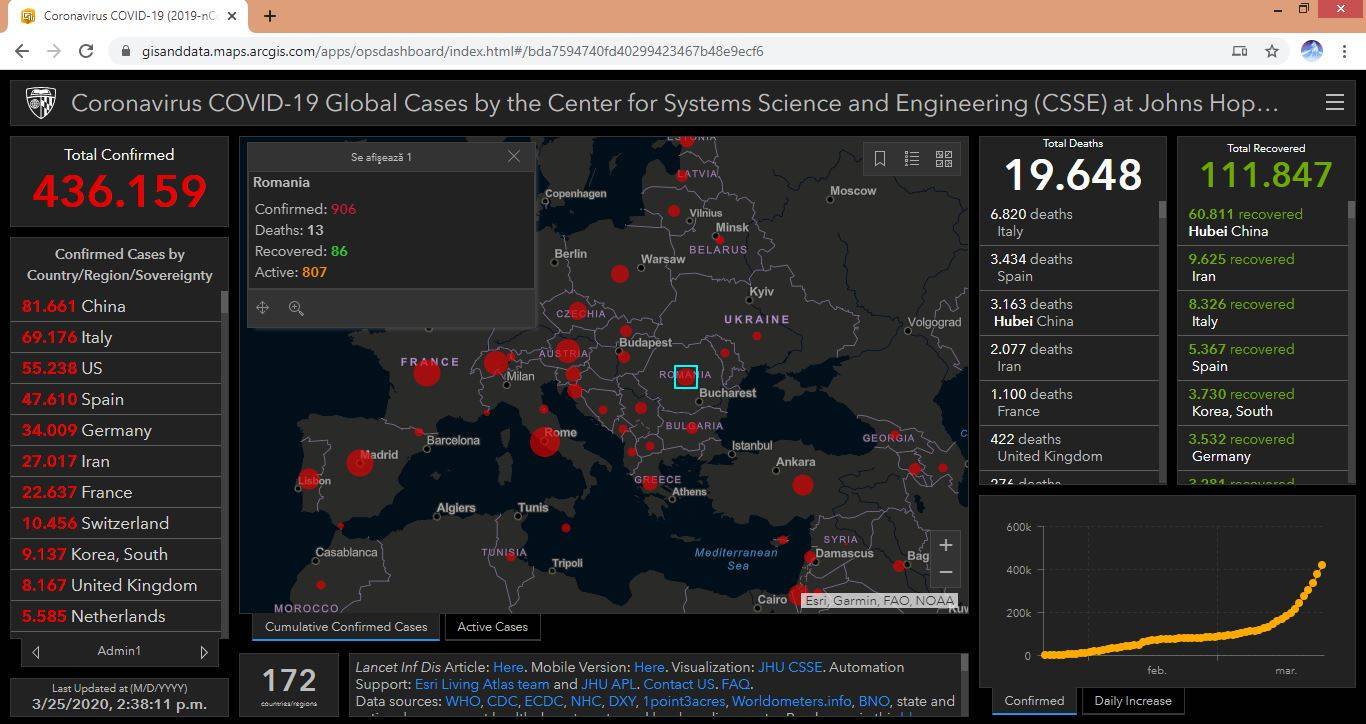
Task: Open the bookmarks icon on map
Action: coord(880,159)
